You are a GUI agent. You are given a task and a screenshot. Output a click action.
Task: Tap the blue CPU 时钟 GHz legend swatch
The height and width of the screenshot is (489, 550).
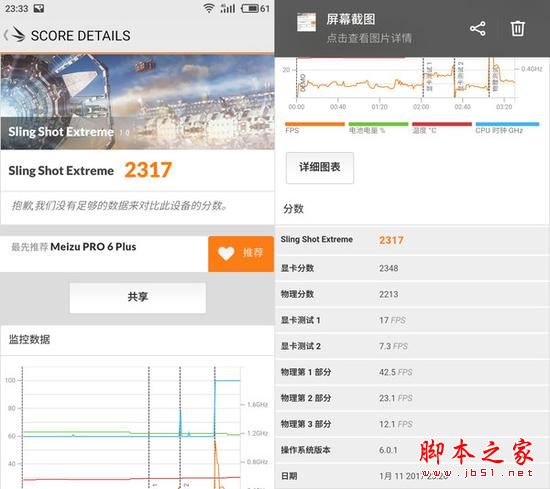point(507,124)
